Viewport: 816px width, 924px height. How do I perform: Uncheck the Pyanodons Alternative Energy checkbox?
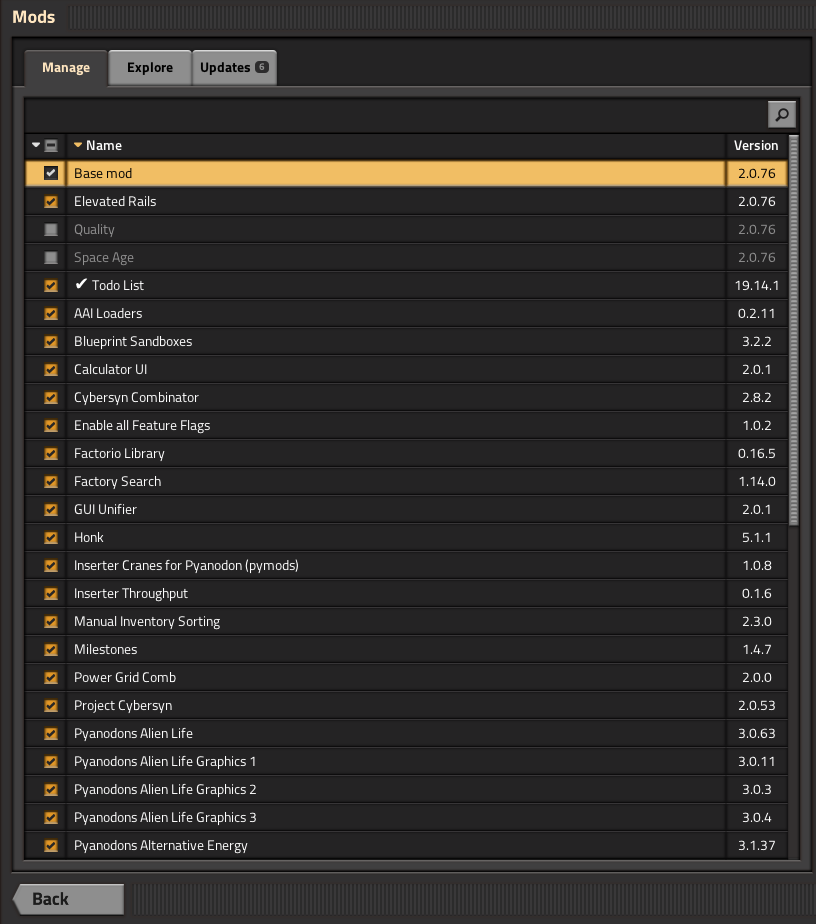51,845
